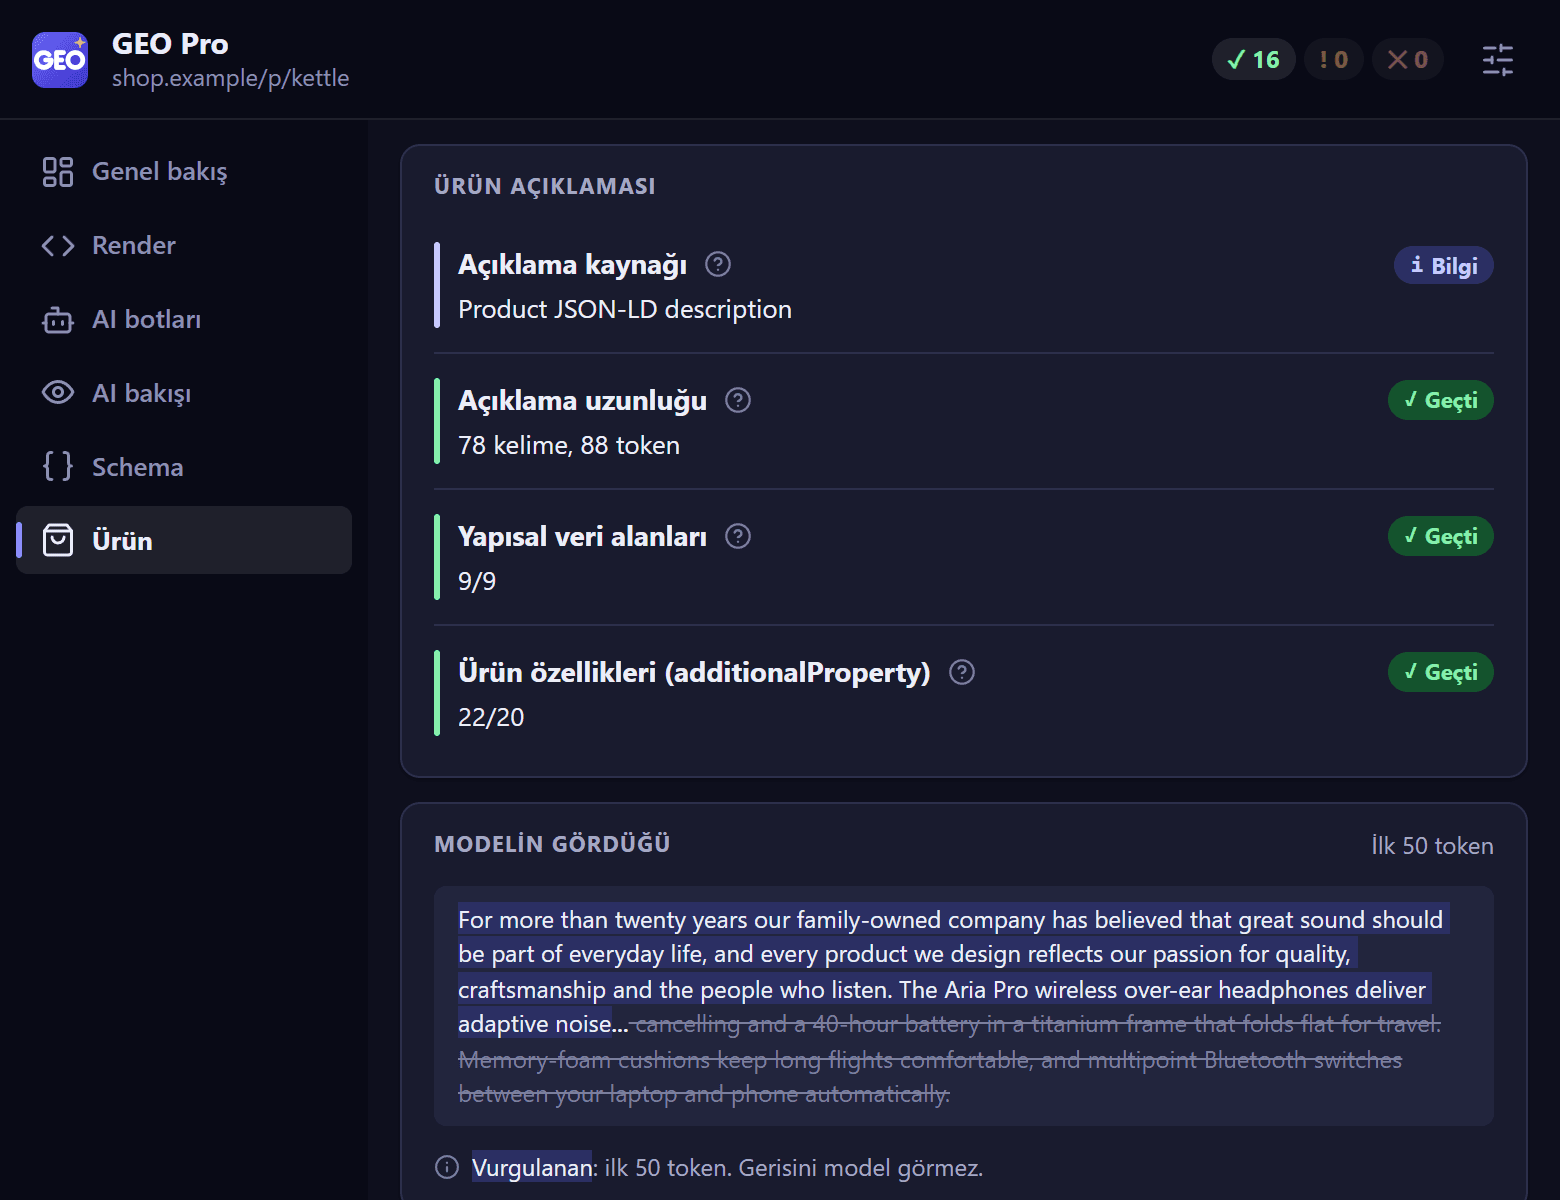Click the Ürün shopping bag icon
The width and height of the screenshot is (1560, 1200).
click(58, 540)
